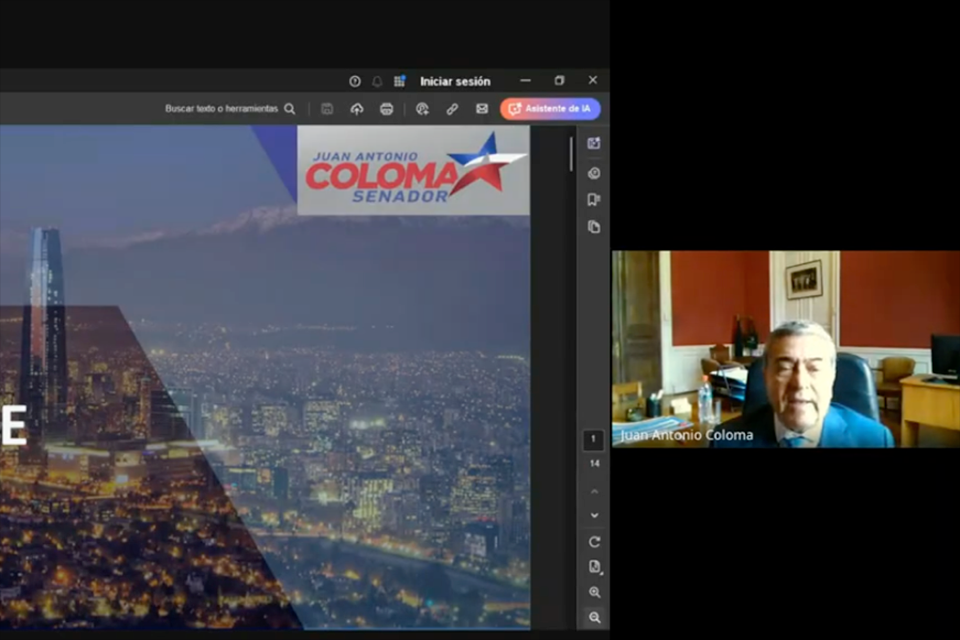Click the copy link icon in toolbar
Screen dimensions: 960x640
tap(452, 109)
